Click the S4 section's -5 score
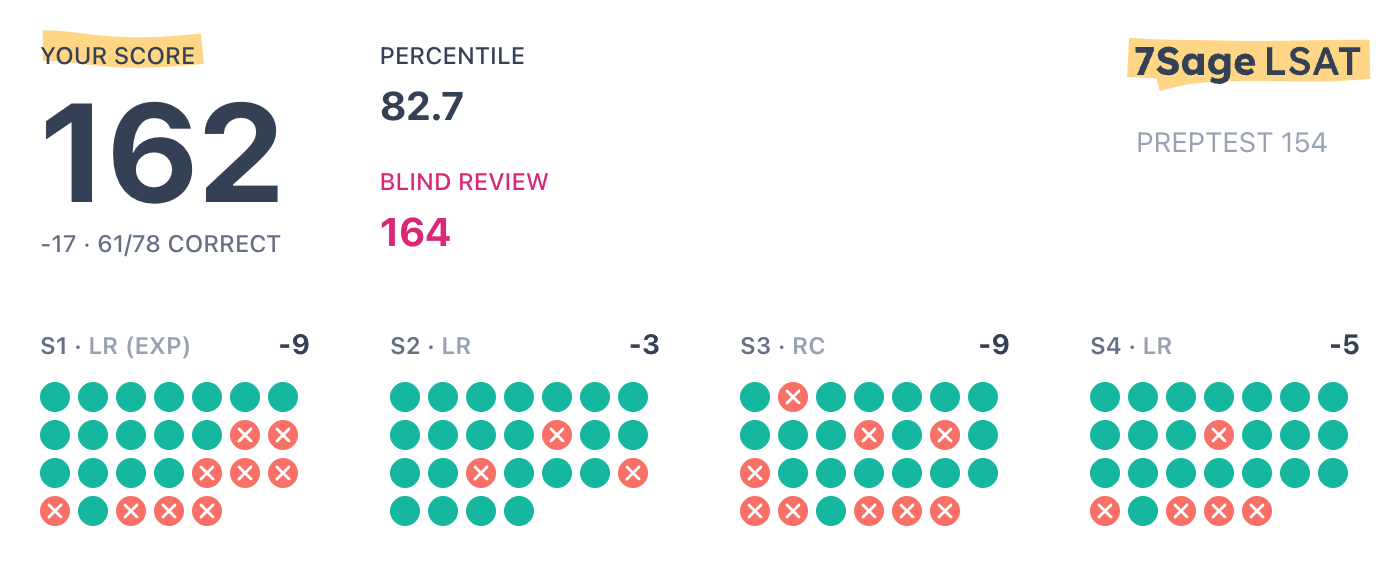1400x570 pixels. pos(1344,346)
